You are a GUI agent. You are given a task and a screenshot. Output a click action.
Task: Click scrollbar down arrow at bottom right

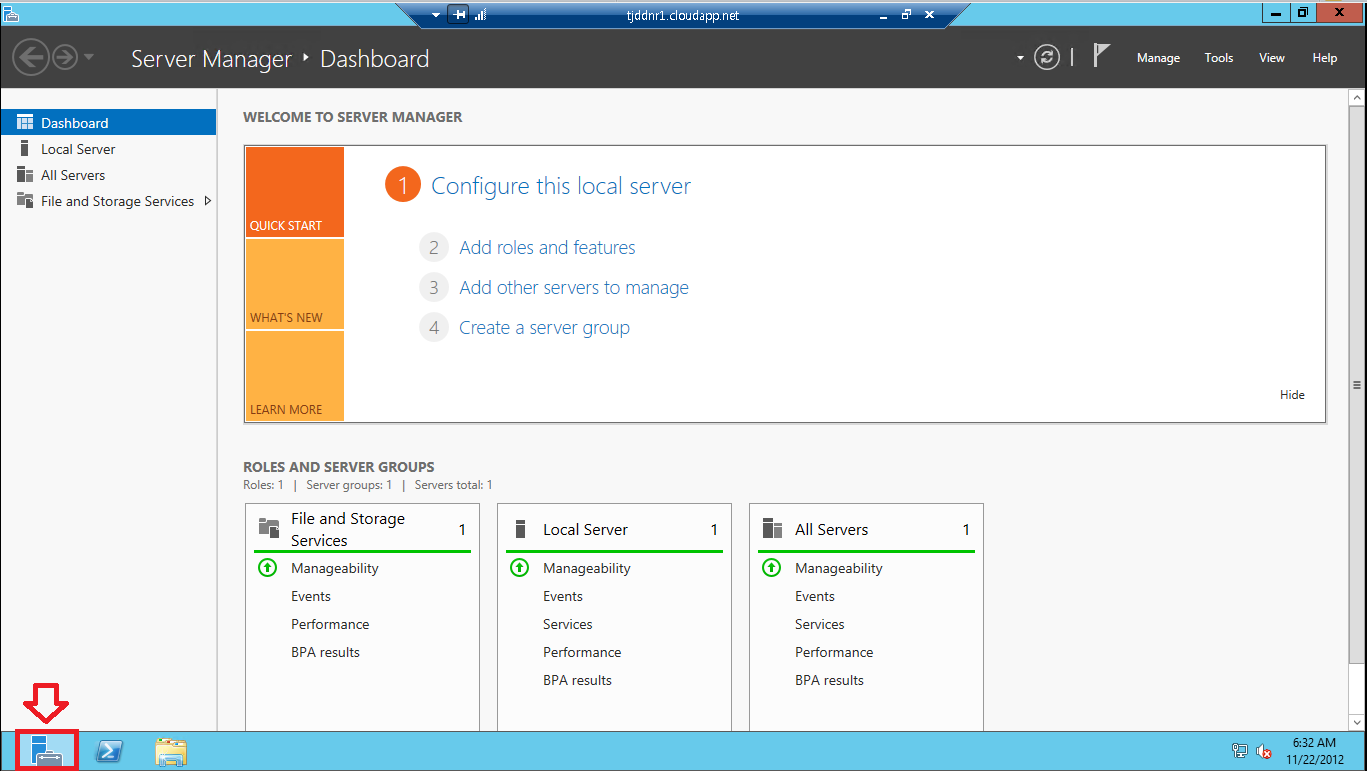(x=1357, y=720)
